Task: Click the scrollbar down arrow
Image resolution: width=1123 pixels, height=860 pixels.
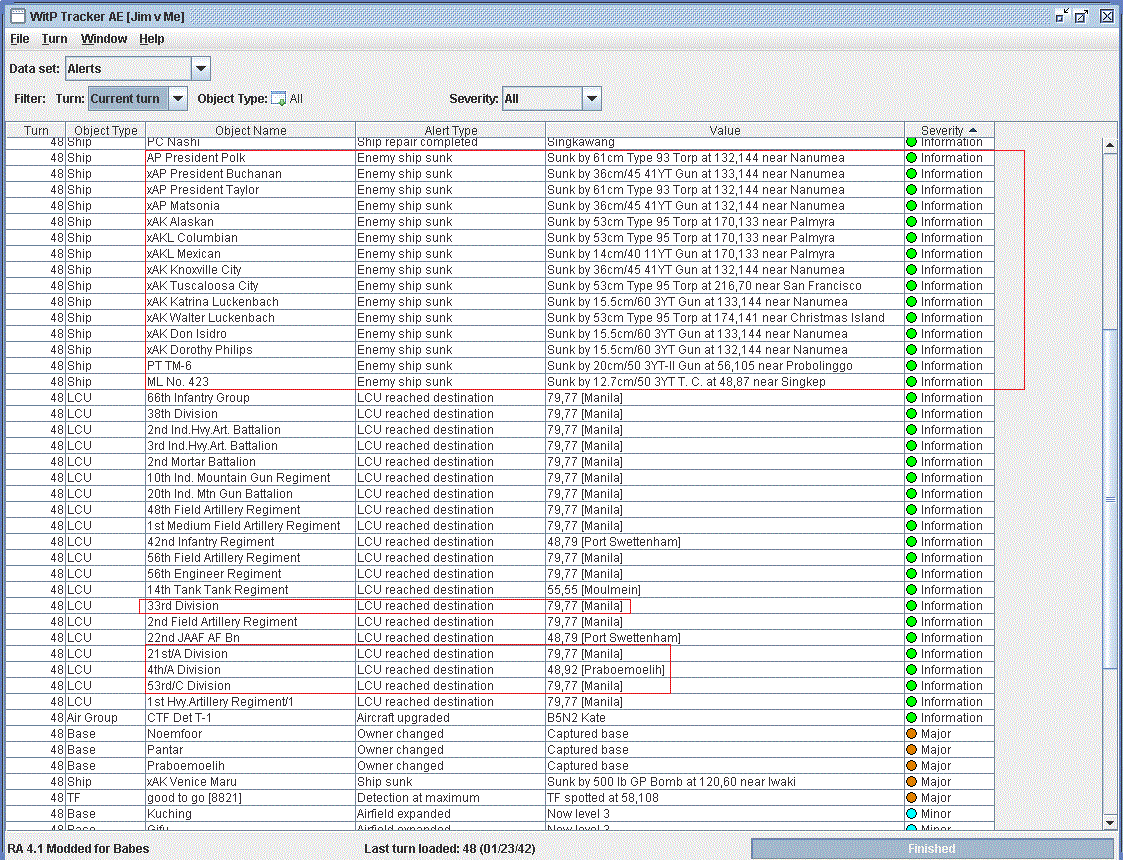Action: click(1109, 823)
